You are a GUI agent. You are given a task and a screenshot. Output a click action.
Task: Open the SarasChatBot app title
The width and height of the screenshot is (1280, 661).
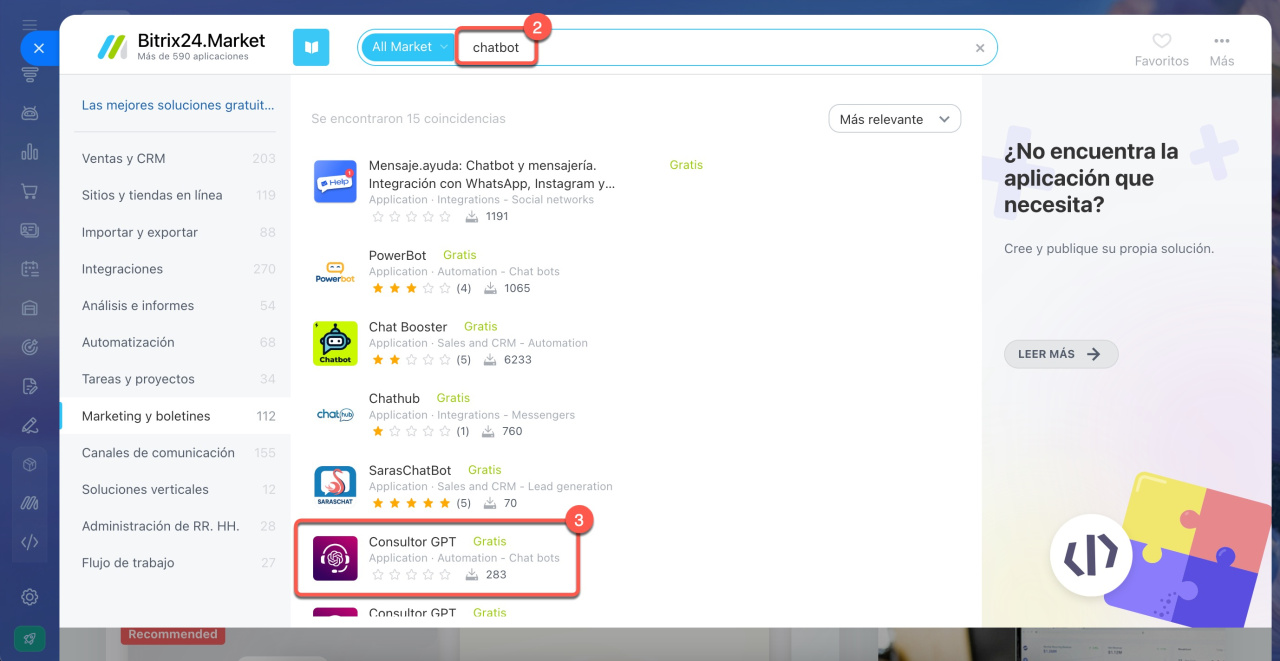[410, 470]
